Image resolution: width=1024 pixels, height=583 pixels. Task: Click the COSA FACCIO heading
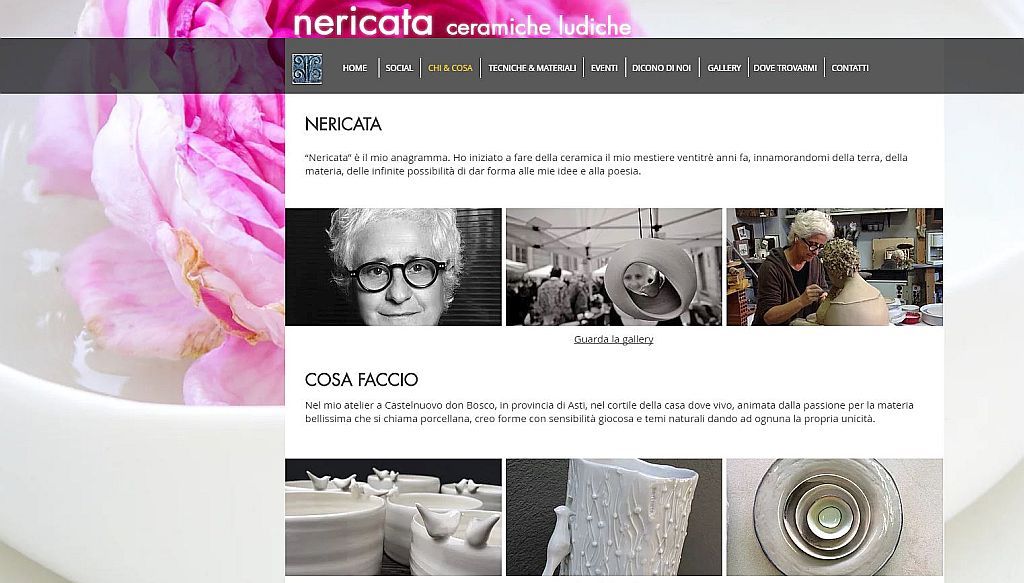(361, 379)
